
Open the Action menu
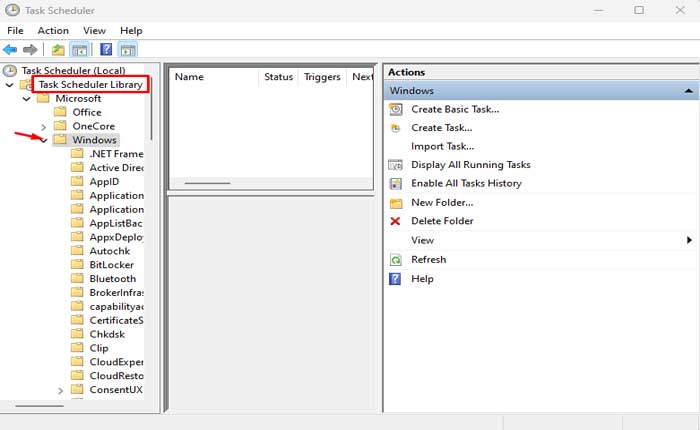tap(53, 30)
